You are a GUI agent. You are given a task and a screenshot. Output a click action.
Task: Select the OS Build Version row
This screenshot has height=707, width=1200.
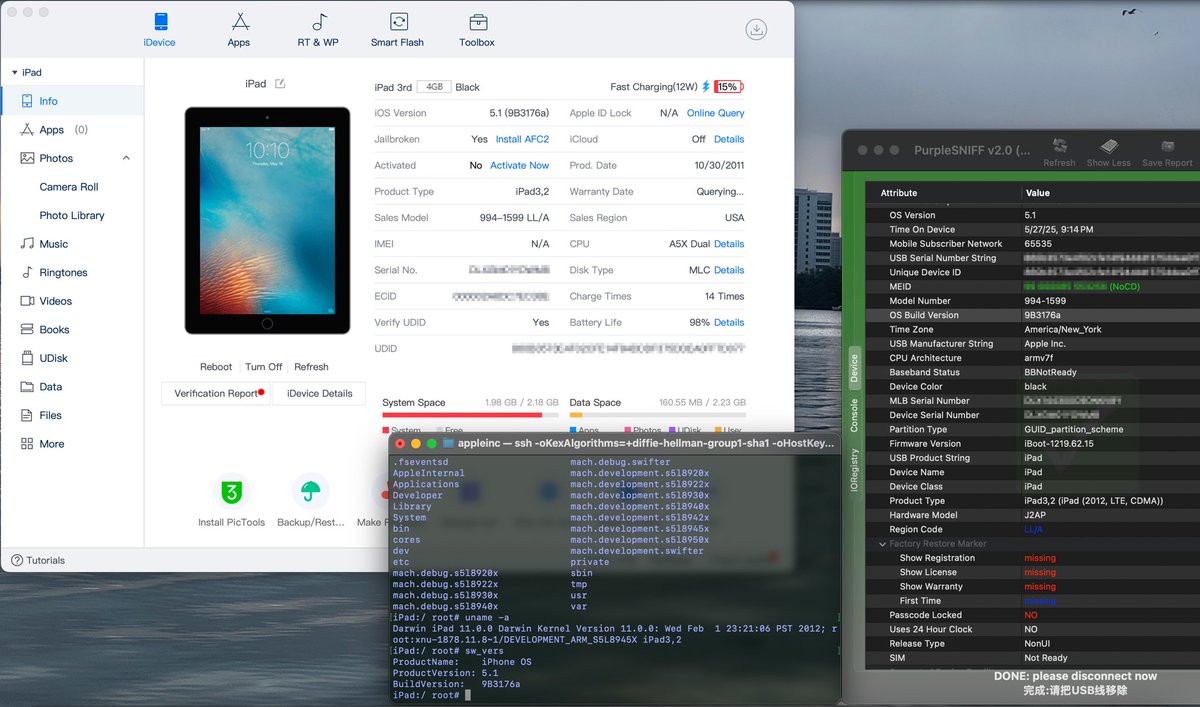pyautogui.click(x=1031, y=315)
